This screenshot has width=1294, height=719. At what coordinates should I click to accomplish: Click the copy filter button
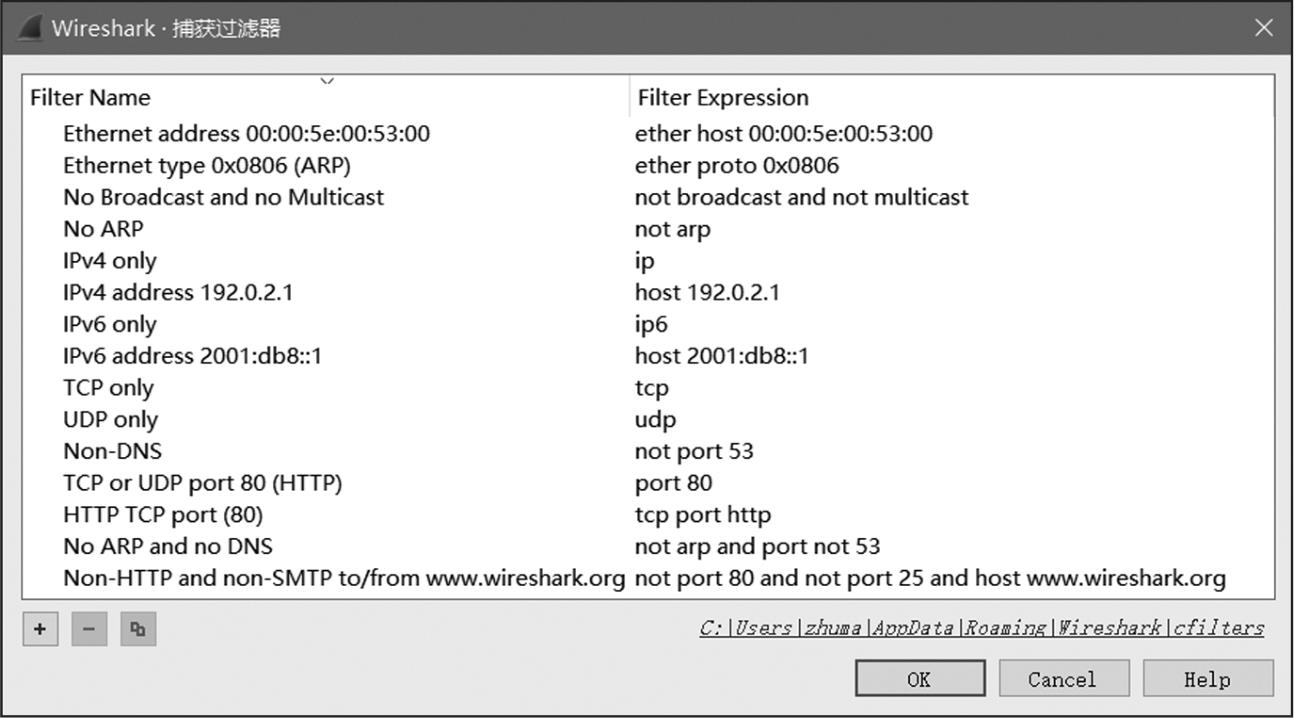tap(138, 630)
